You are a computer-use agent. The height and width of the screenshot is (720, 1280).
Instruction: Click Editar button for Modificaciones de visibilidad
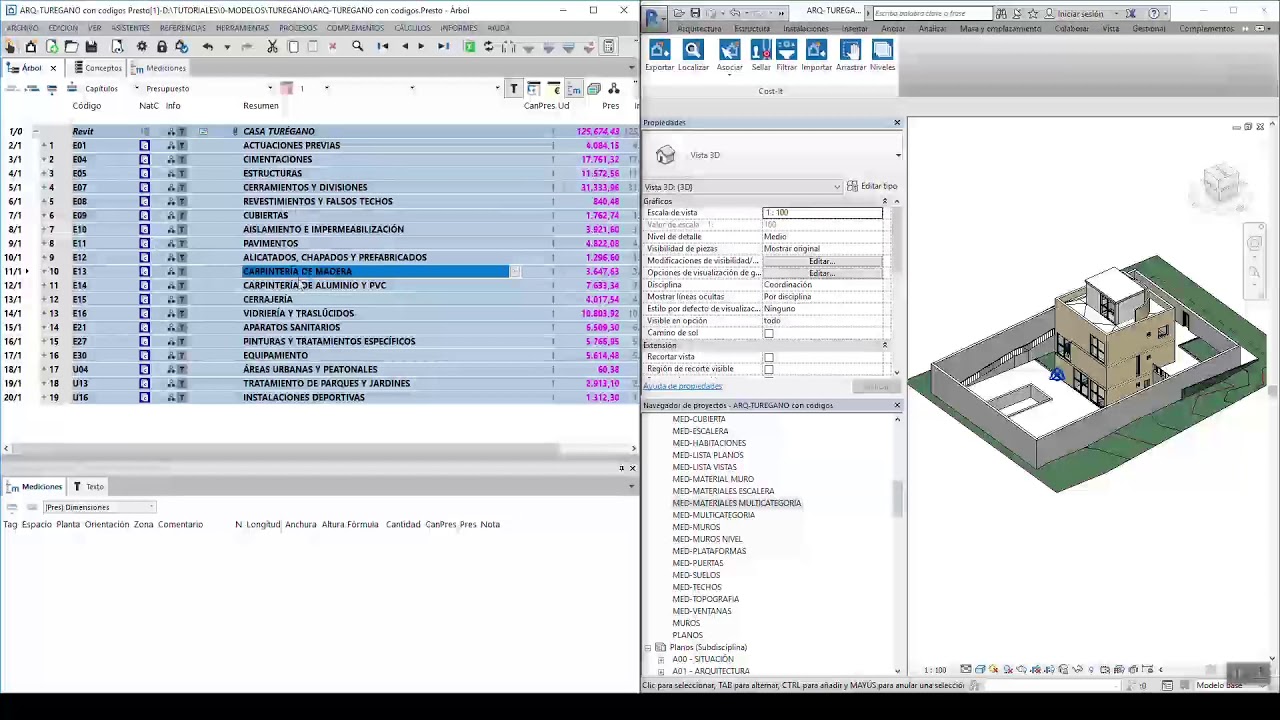click(822, 261)
